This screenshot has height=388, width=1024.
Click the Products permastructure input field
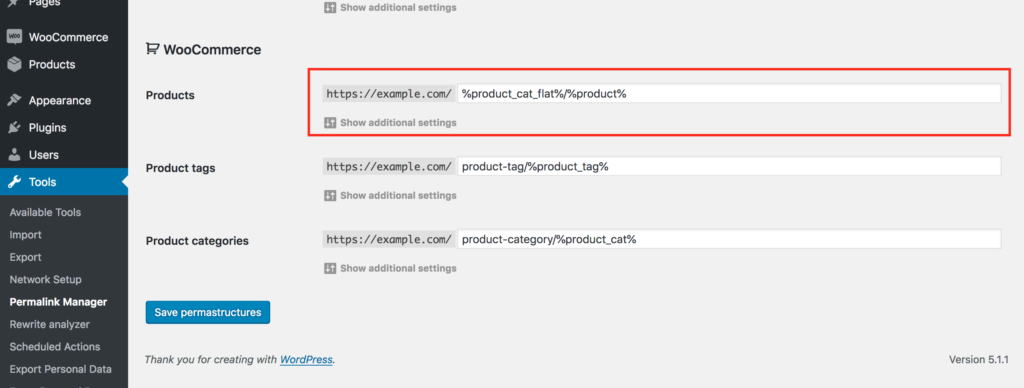pos(729,93)
